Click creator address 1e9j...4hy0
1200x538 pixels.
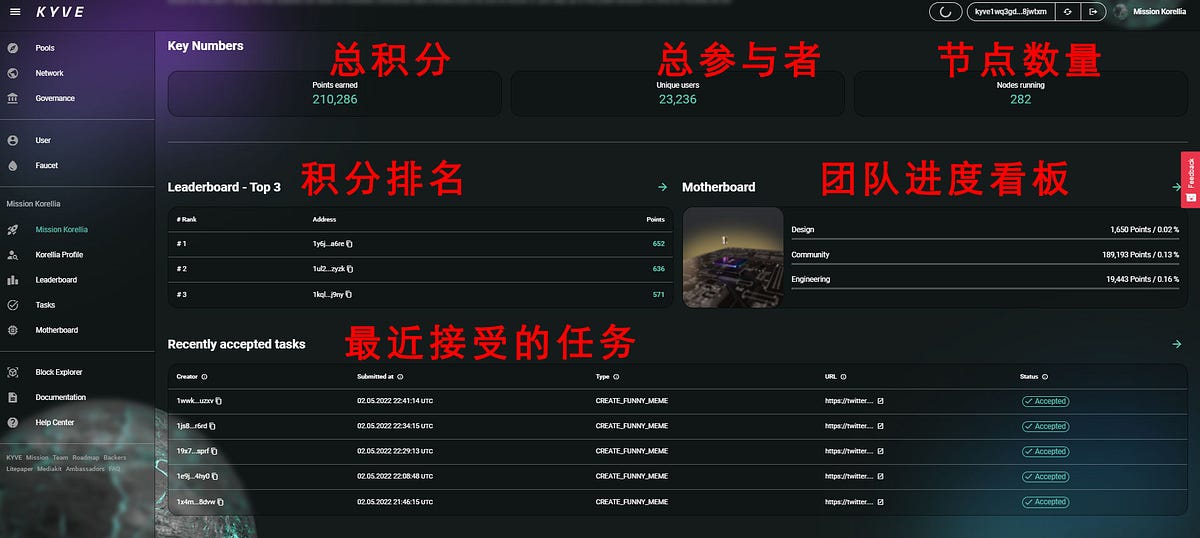193,476
